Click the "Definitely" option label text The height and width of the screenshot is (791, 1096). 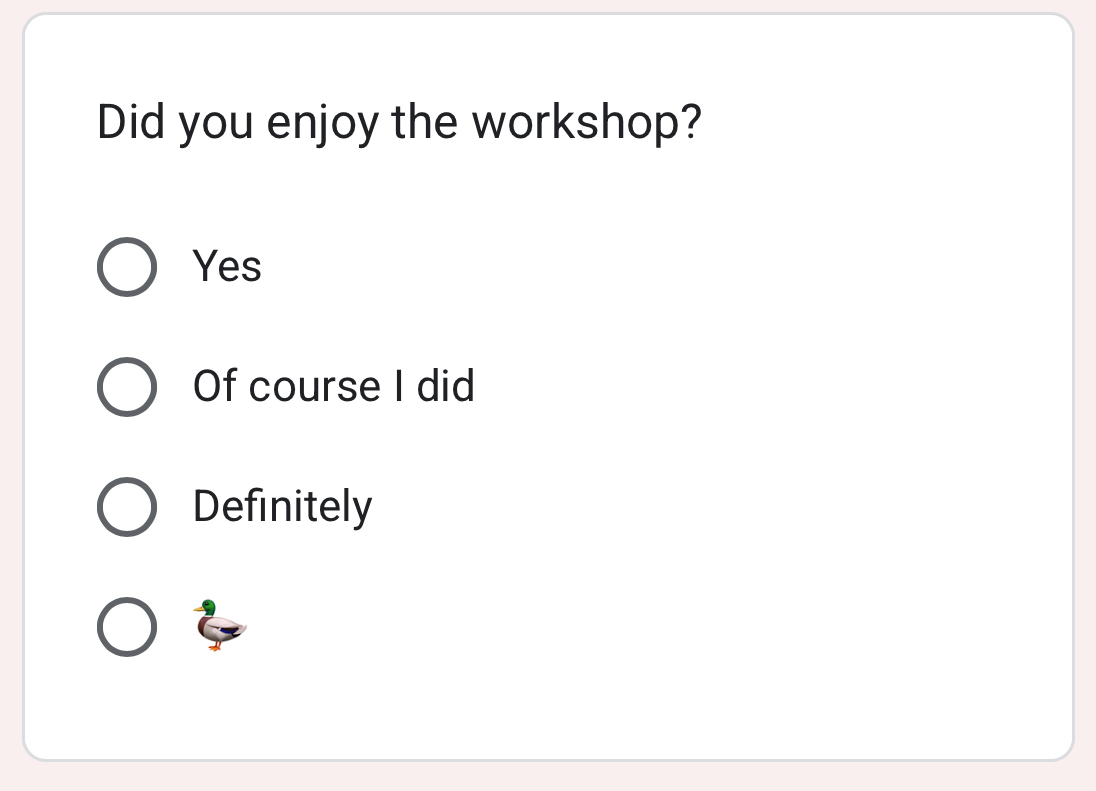pyautogui.click(x=282, y=506)
